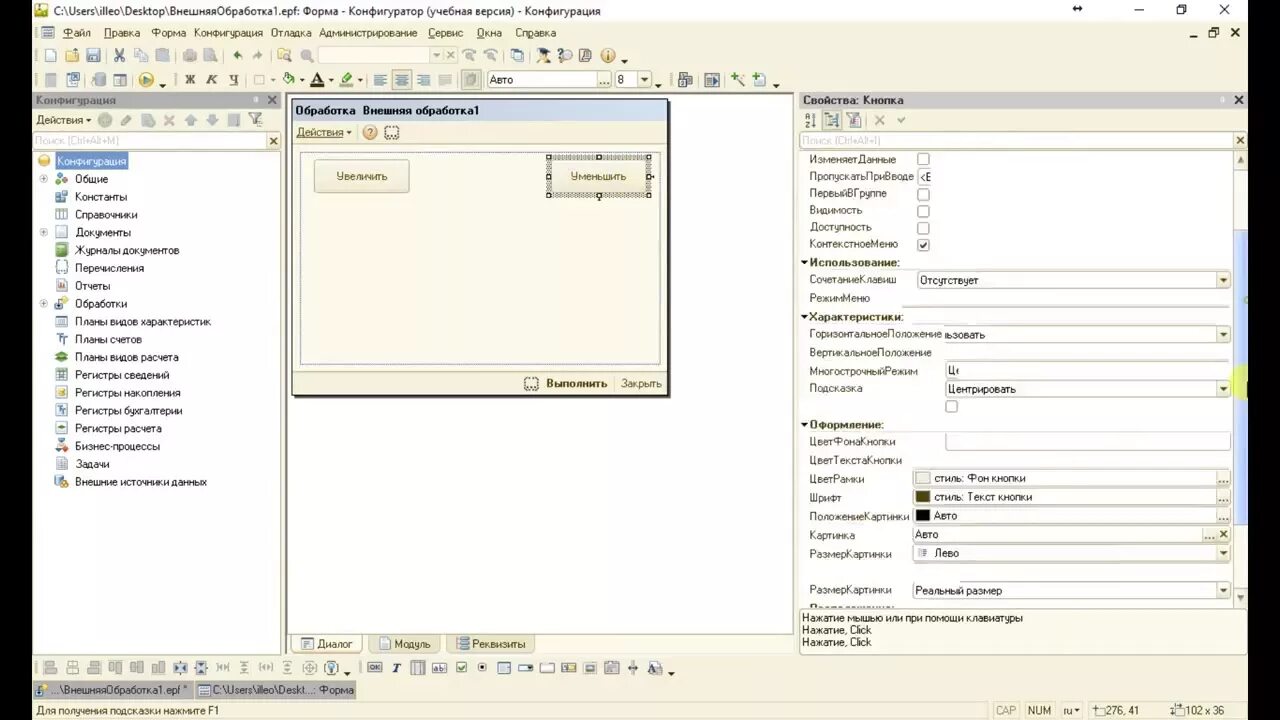The image size is (1280, 720).
Task: Start debugging with the yellow play icon
Action: tap(147, 80)
